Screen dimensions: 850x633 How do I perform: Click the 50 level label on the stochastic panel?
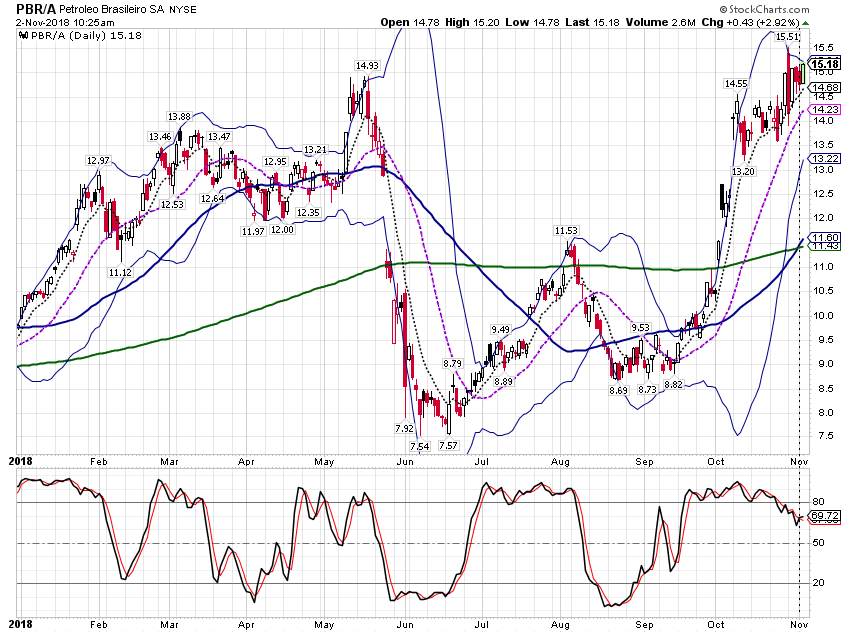818,542
